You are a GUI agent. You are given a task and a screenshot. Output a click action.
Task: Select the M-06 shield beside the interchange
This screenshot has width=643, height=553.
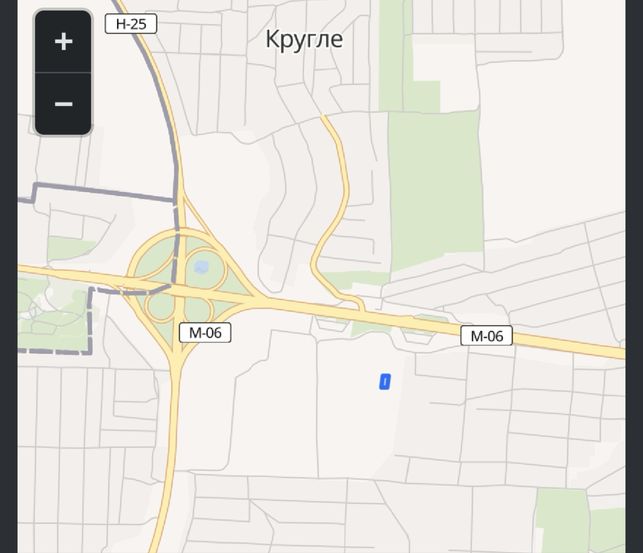point(205,332)
